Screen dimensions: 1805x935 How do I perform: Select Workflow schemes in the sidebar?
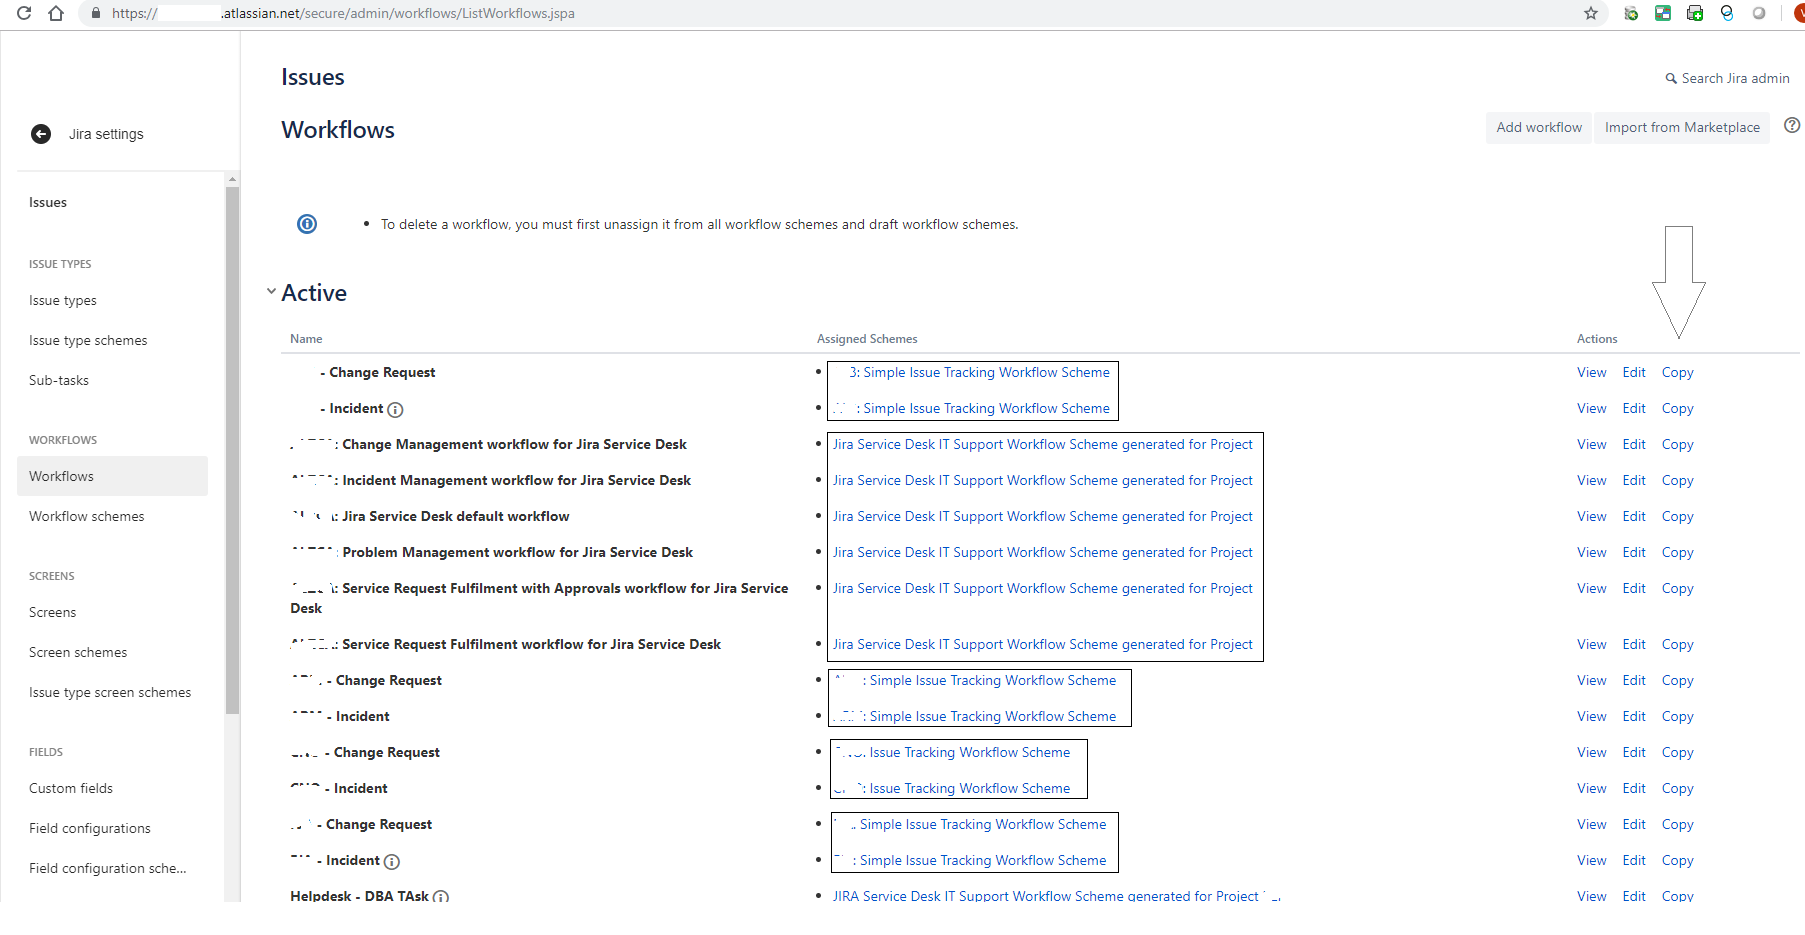[x=86, y=516]
